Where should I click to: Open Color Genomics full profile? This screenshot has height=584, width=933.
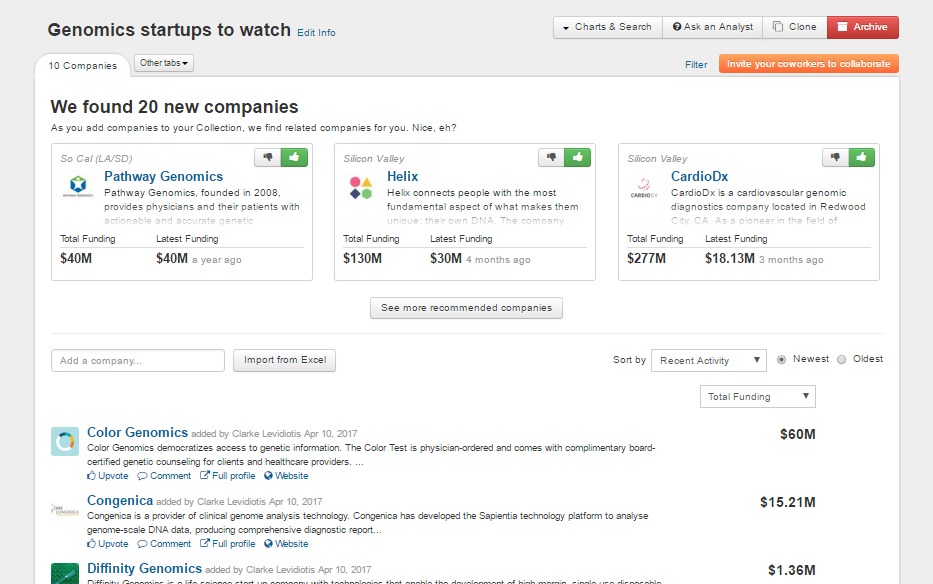tap(228, 476)
